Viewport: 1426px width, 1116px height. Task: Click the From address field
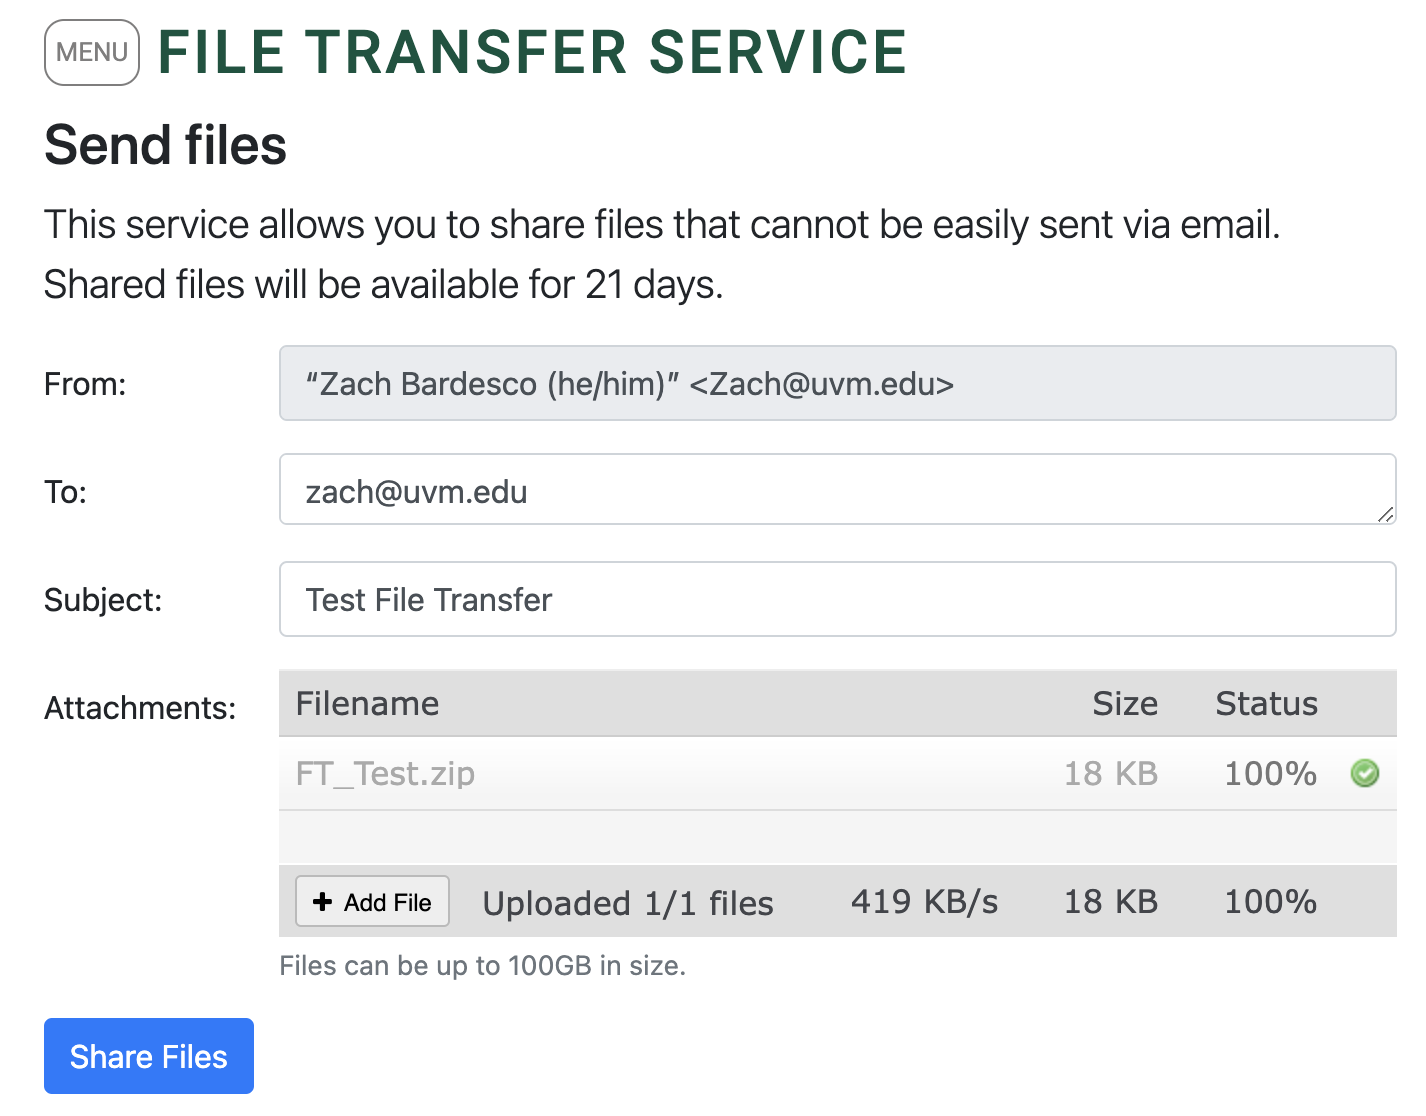(x=837, y=383)
